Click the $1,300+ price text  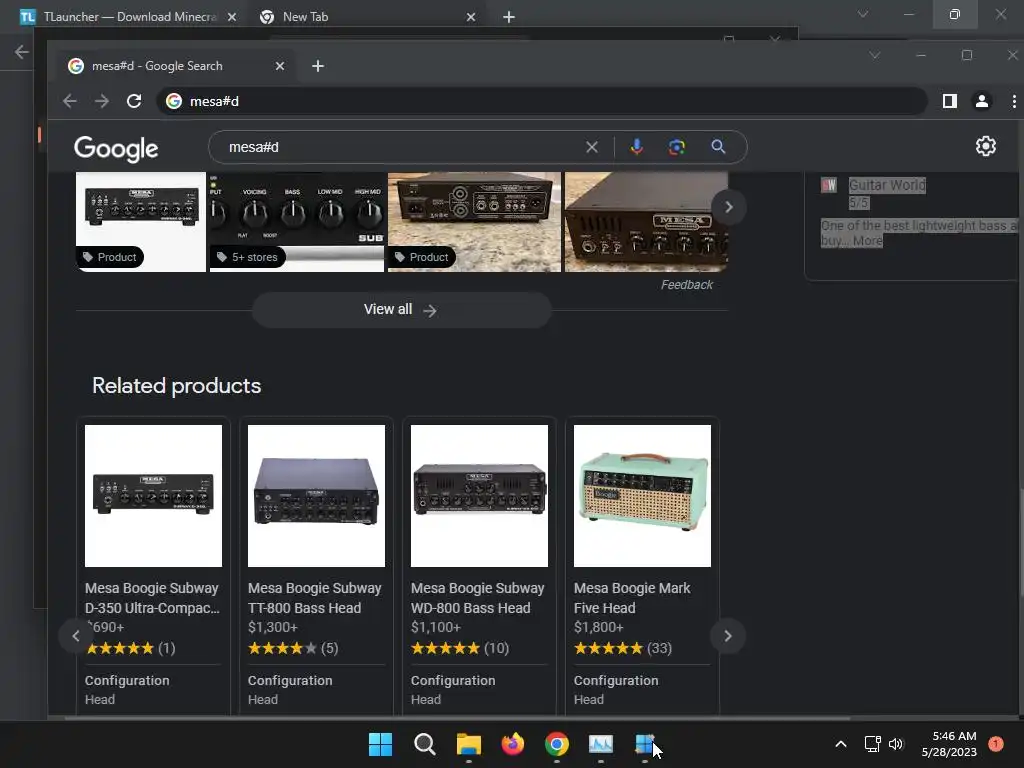tap(273, 628)
